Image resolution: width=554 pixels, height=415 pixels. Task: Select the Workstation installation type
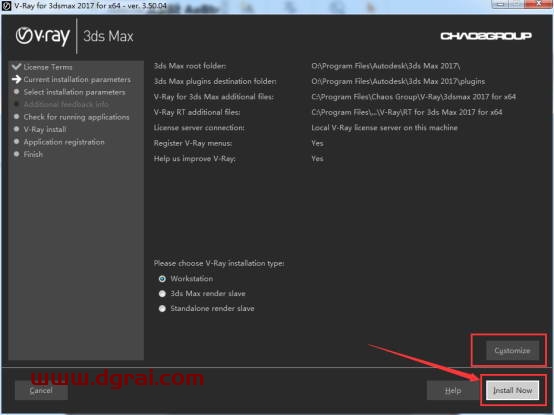click(162, 279)
